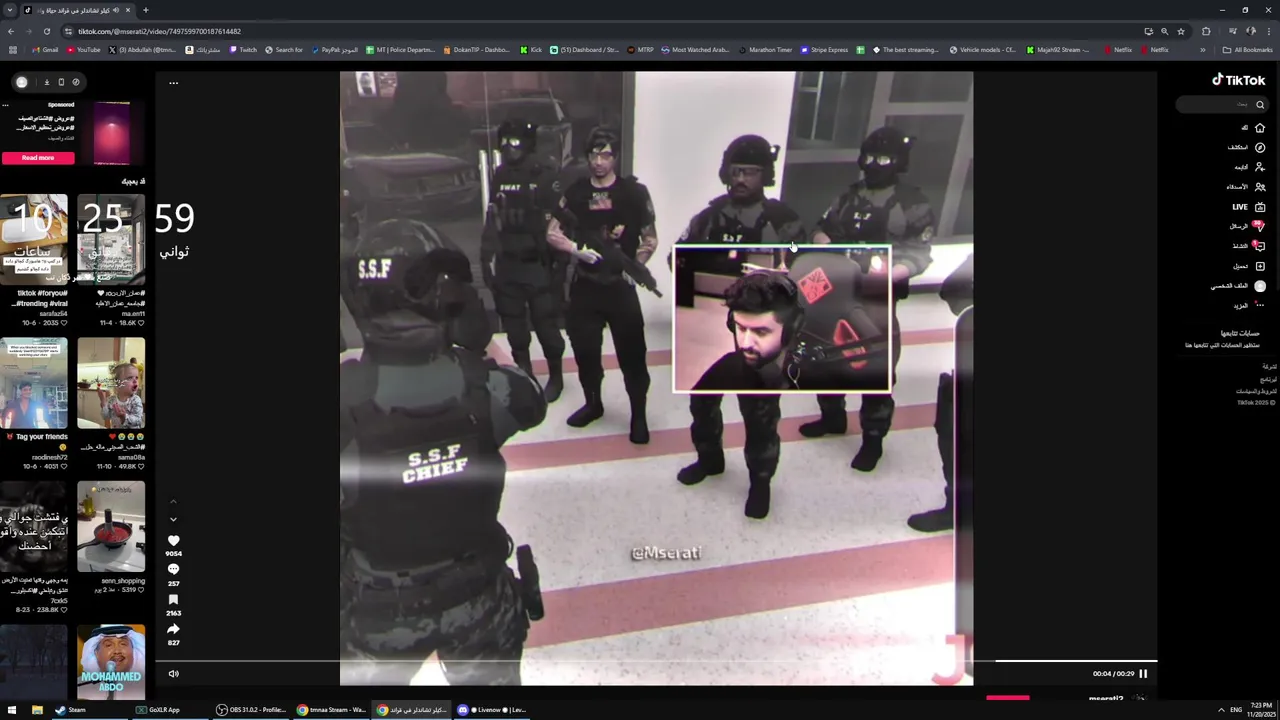Go to next video with down chevron
Image resolution: width=1280 pixels, height=720 pixels.
(173, 519)
